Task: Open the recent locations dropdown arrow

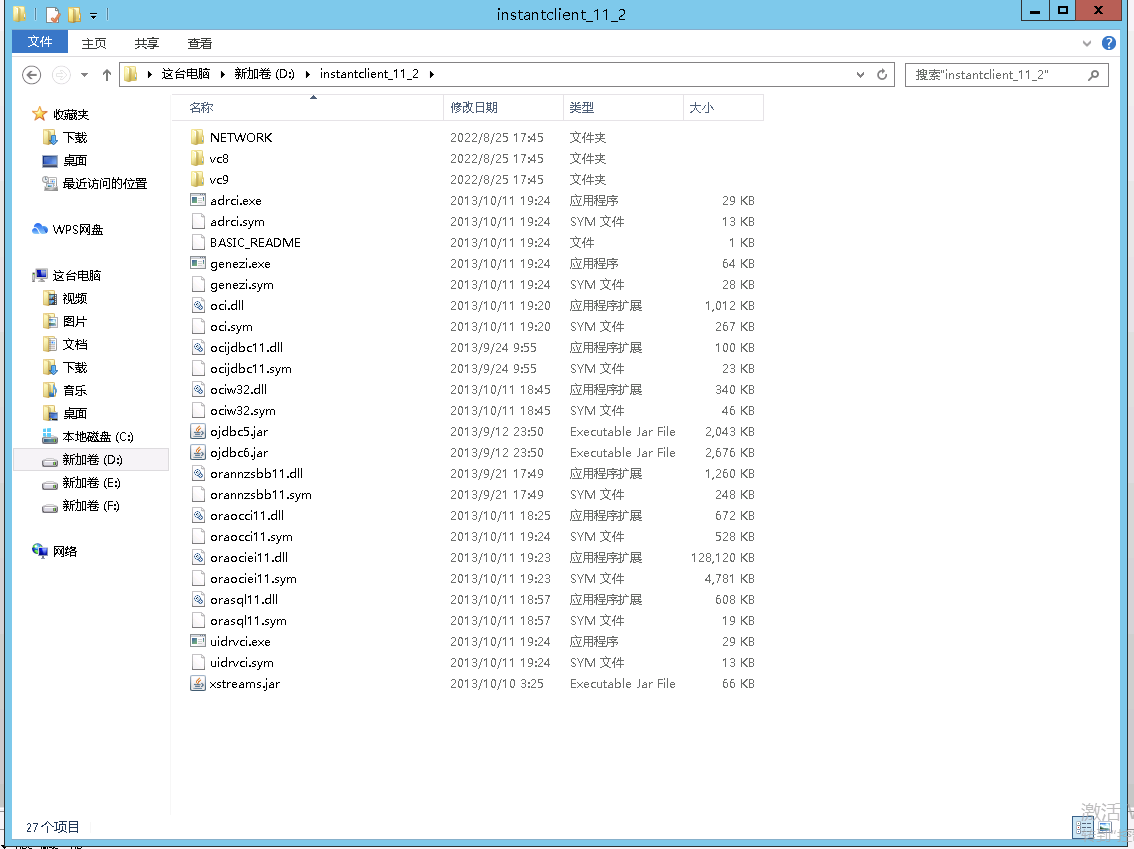Action: (x=84, y=75)
